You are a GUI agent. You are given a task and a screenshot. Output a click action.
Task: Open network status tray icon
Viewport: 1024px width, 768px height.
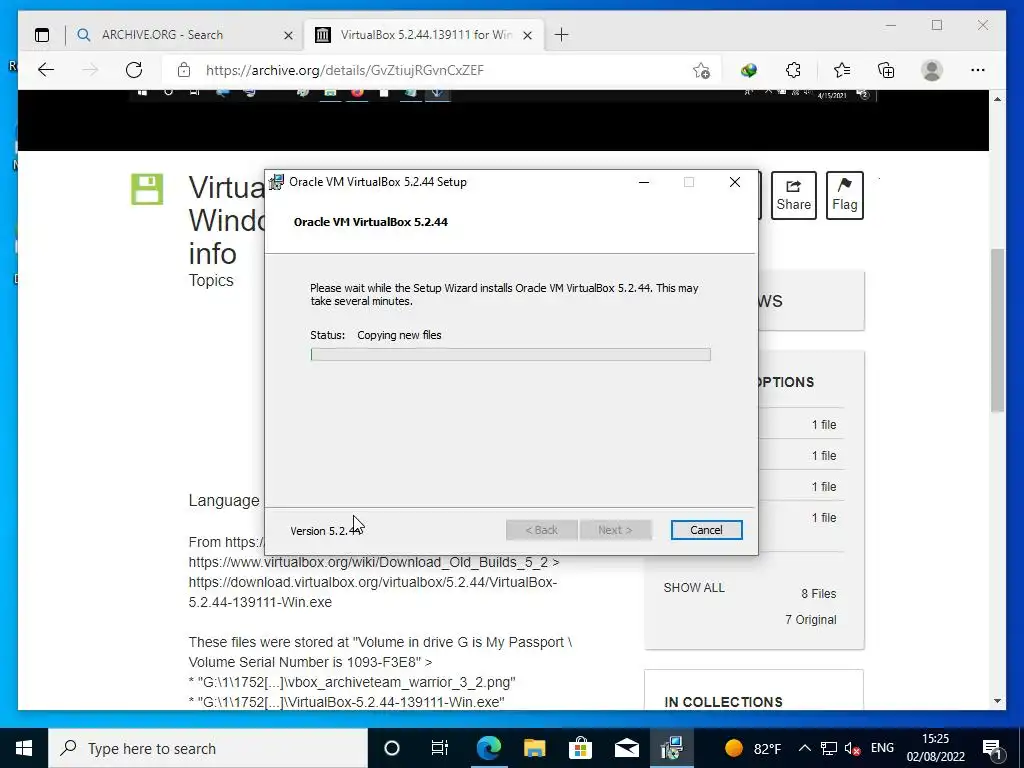[829, 748]
